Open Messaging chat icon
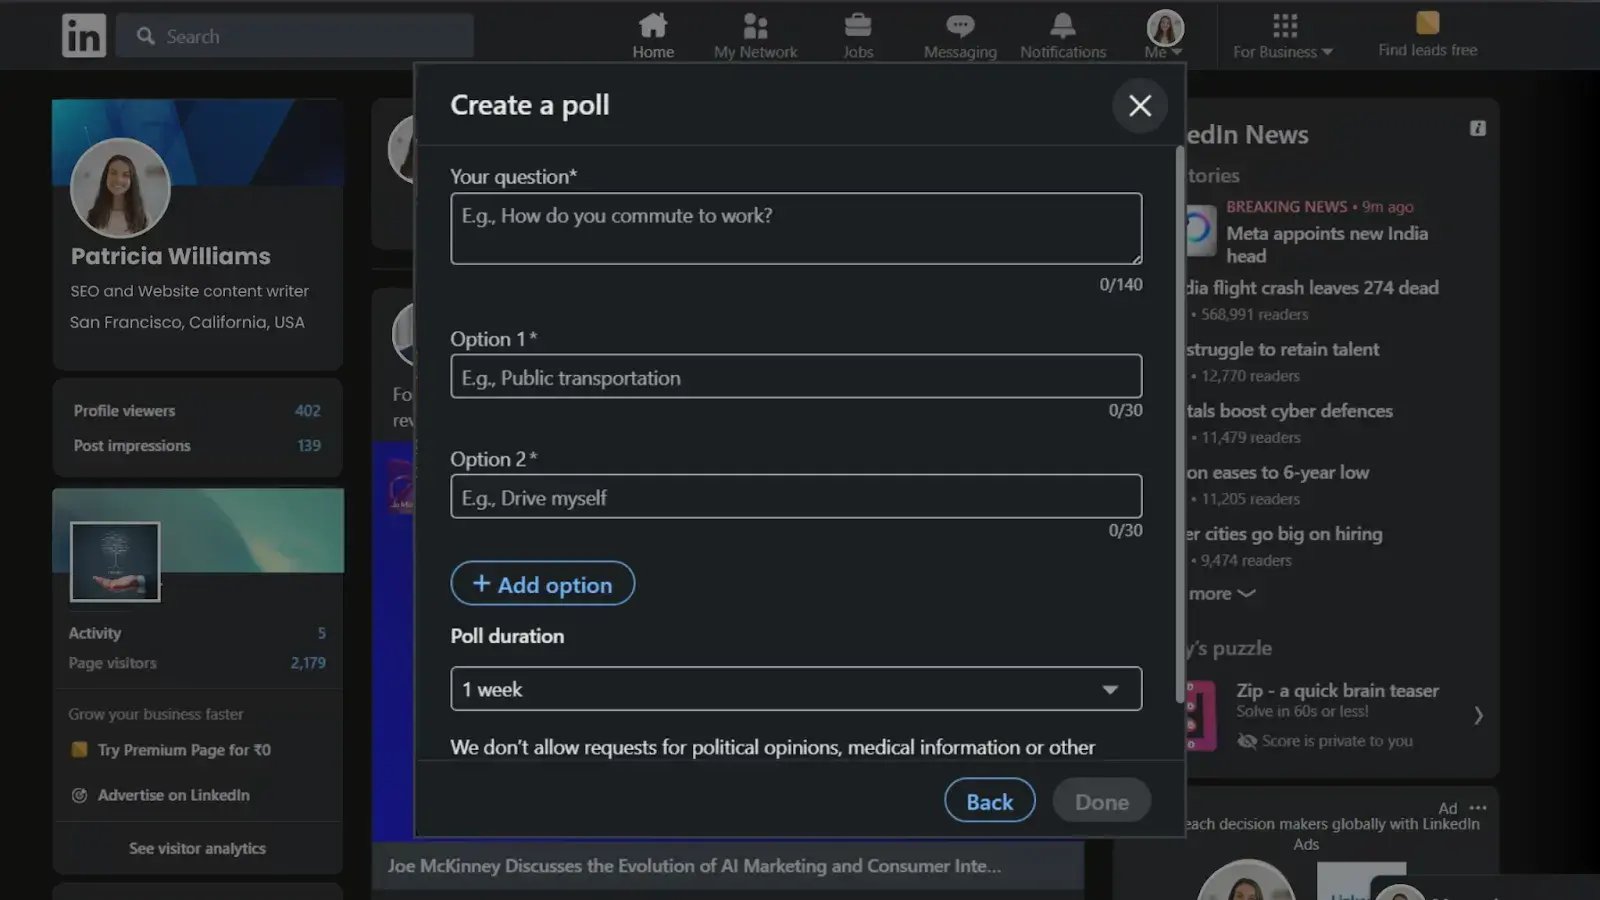This screenshot has width=1600, height=900. (960, 26)
